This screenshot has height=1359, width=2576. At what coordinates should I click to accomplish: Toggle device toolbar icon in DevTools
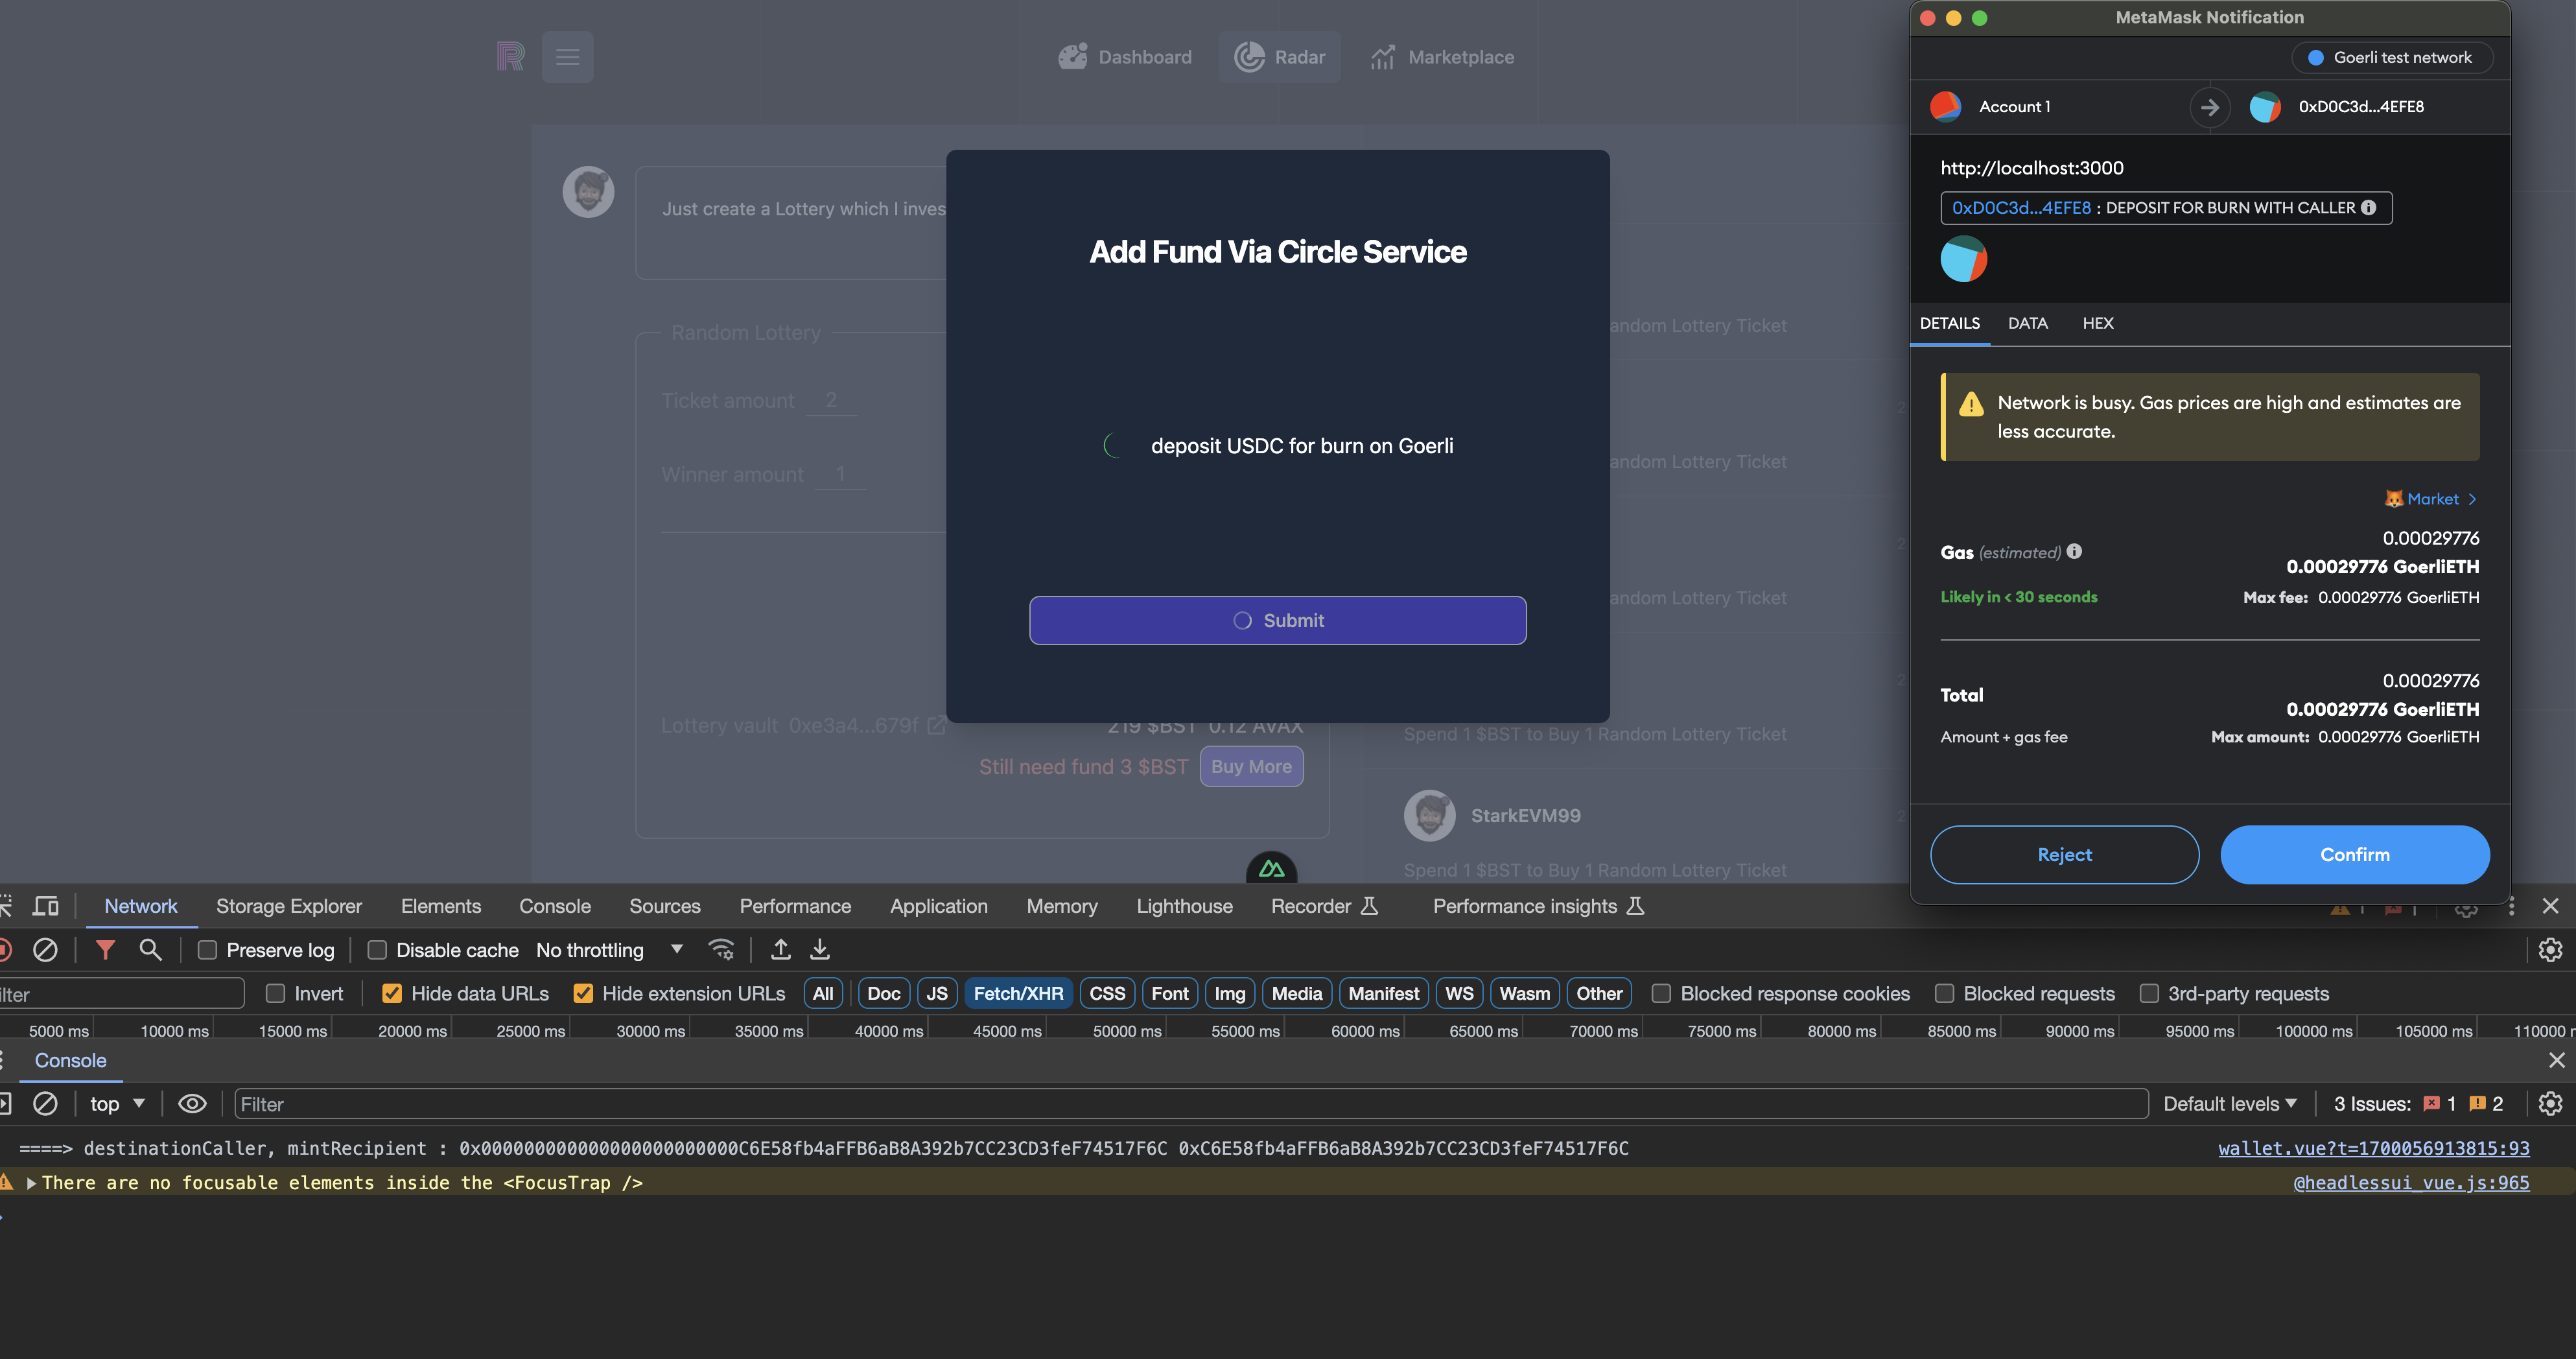(x=46, y=906)
